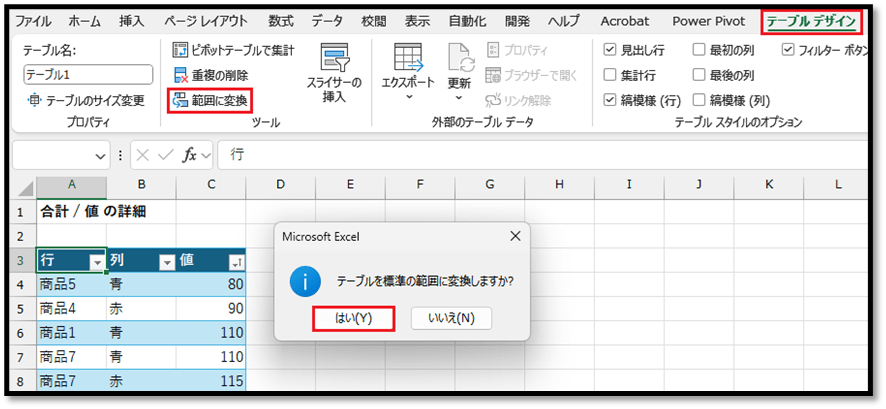Click the テーブル名 input field
The height and width of the screenshot is (409, 886).
(88, 74)
